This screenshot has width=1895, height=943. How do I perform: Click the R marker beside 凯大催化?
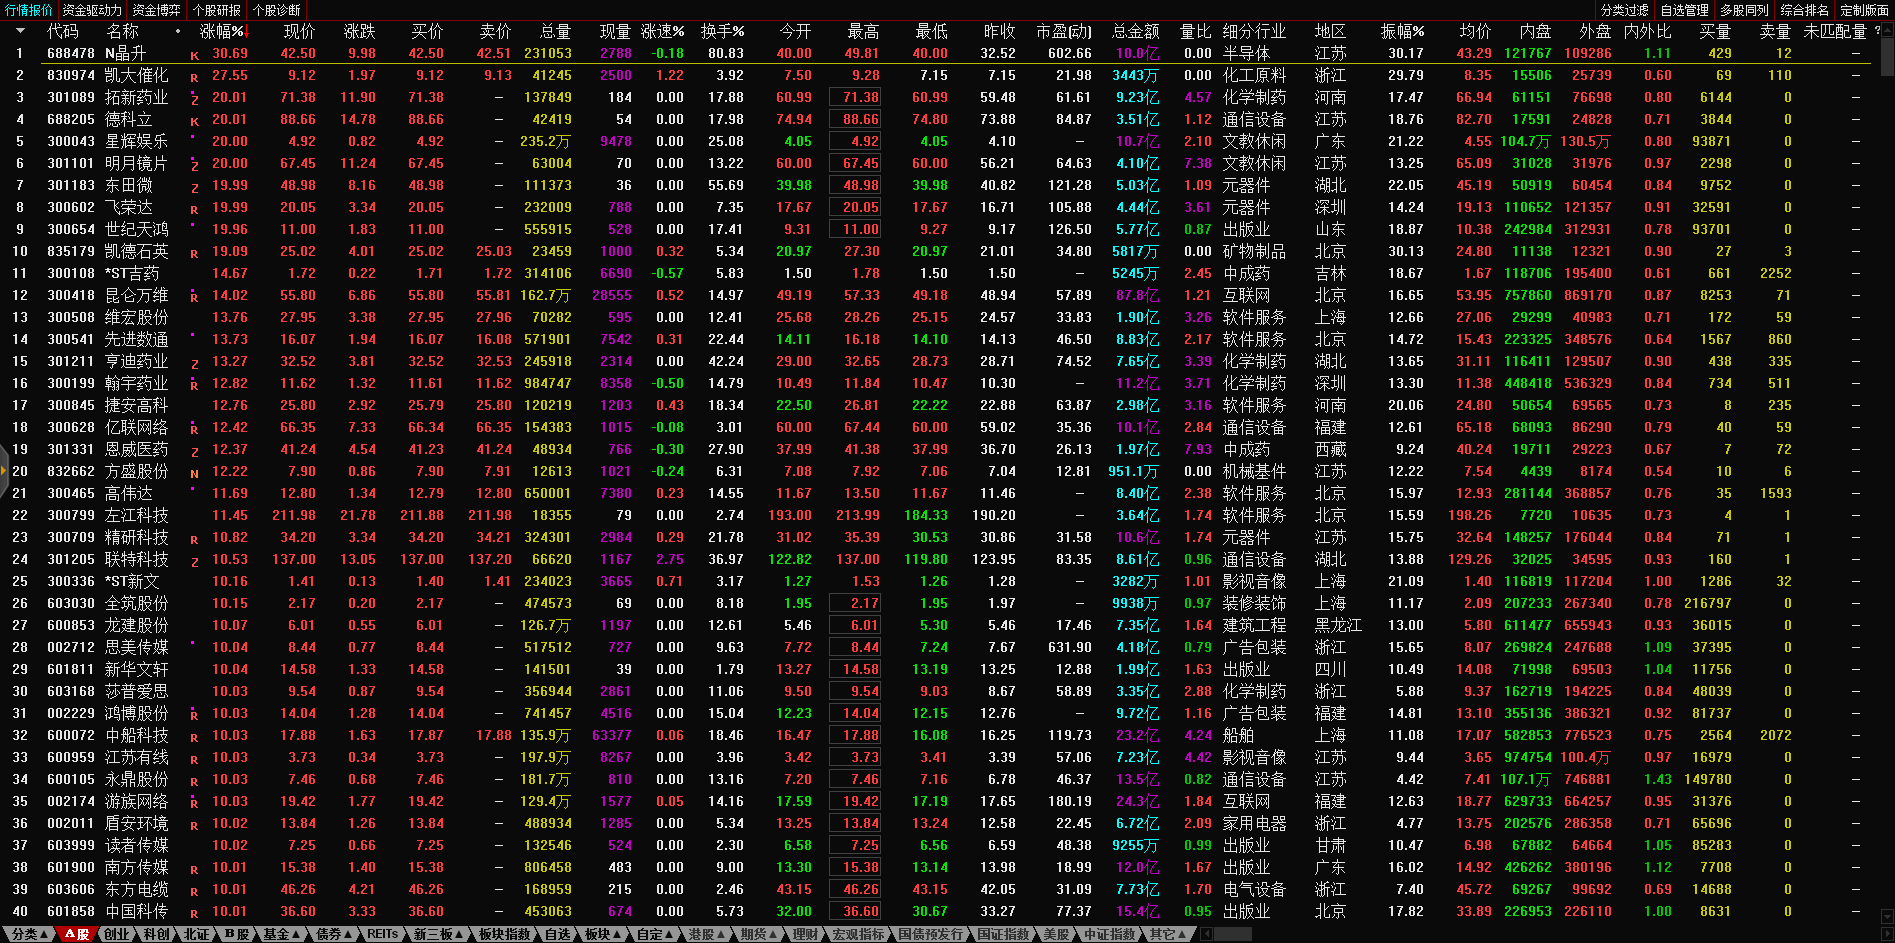point(194,77)
